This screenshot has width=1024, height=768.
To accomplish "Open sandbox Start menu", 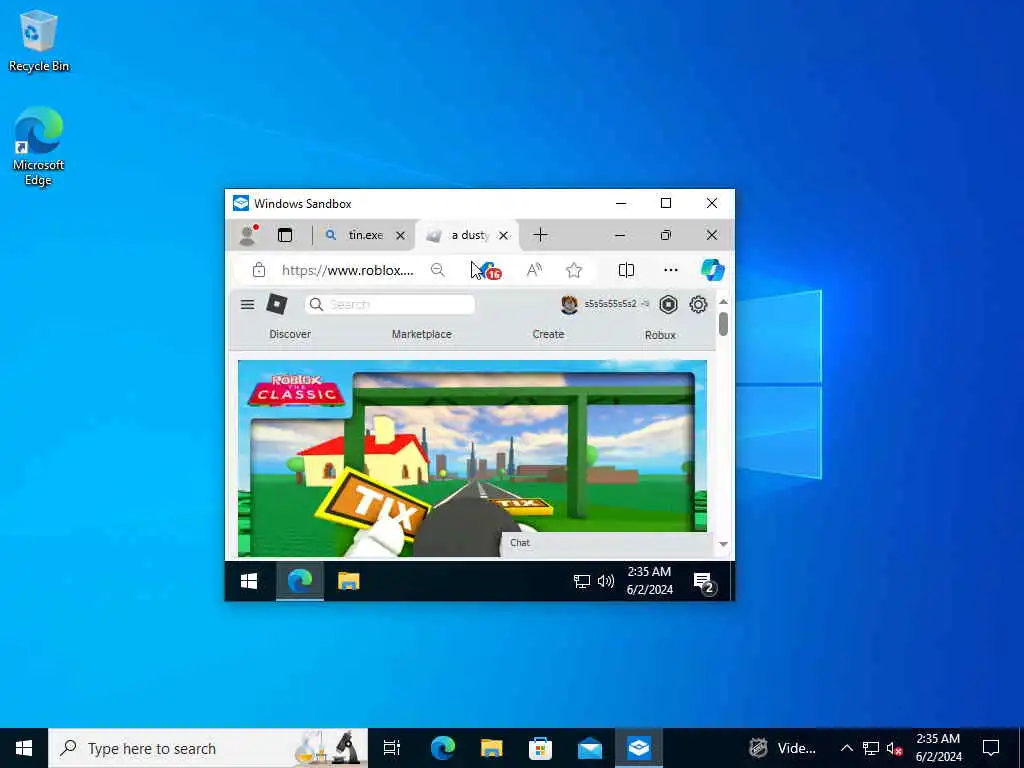I will click(249, 581).
